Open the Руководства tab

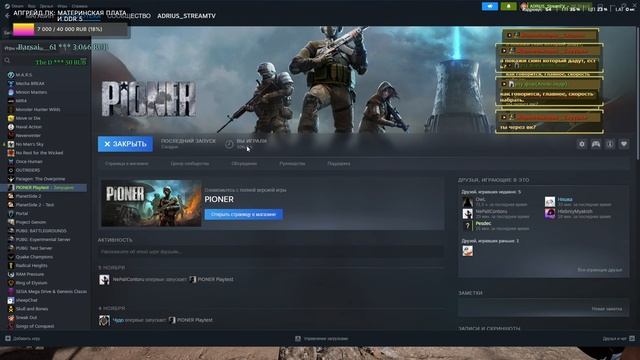click(x=292, y=164)
